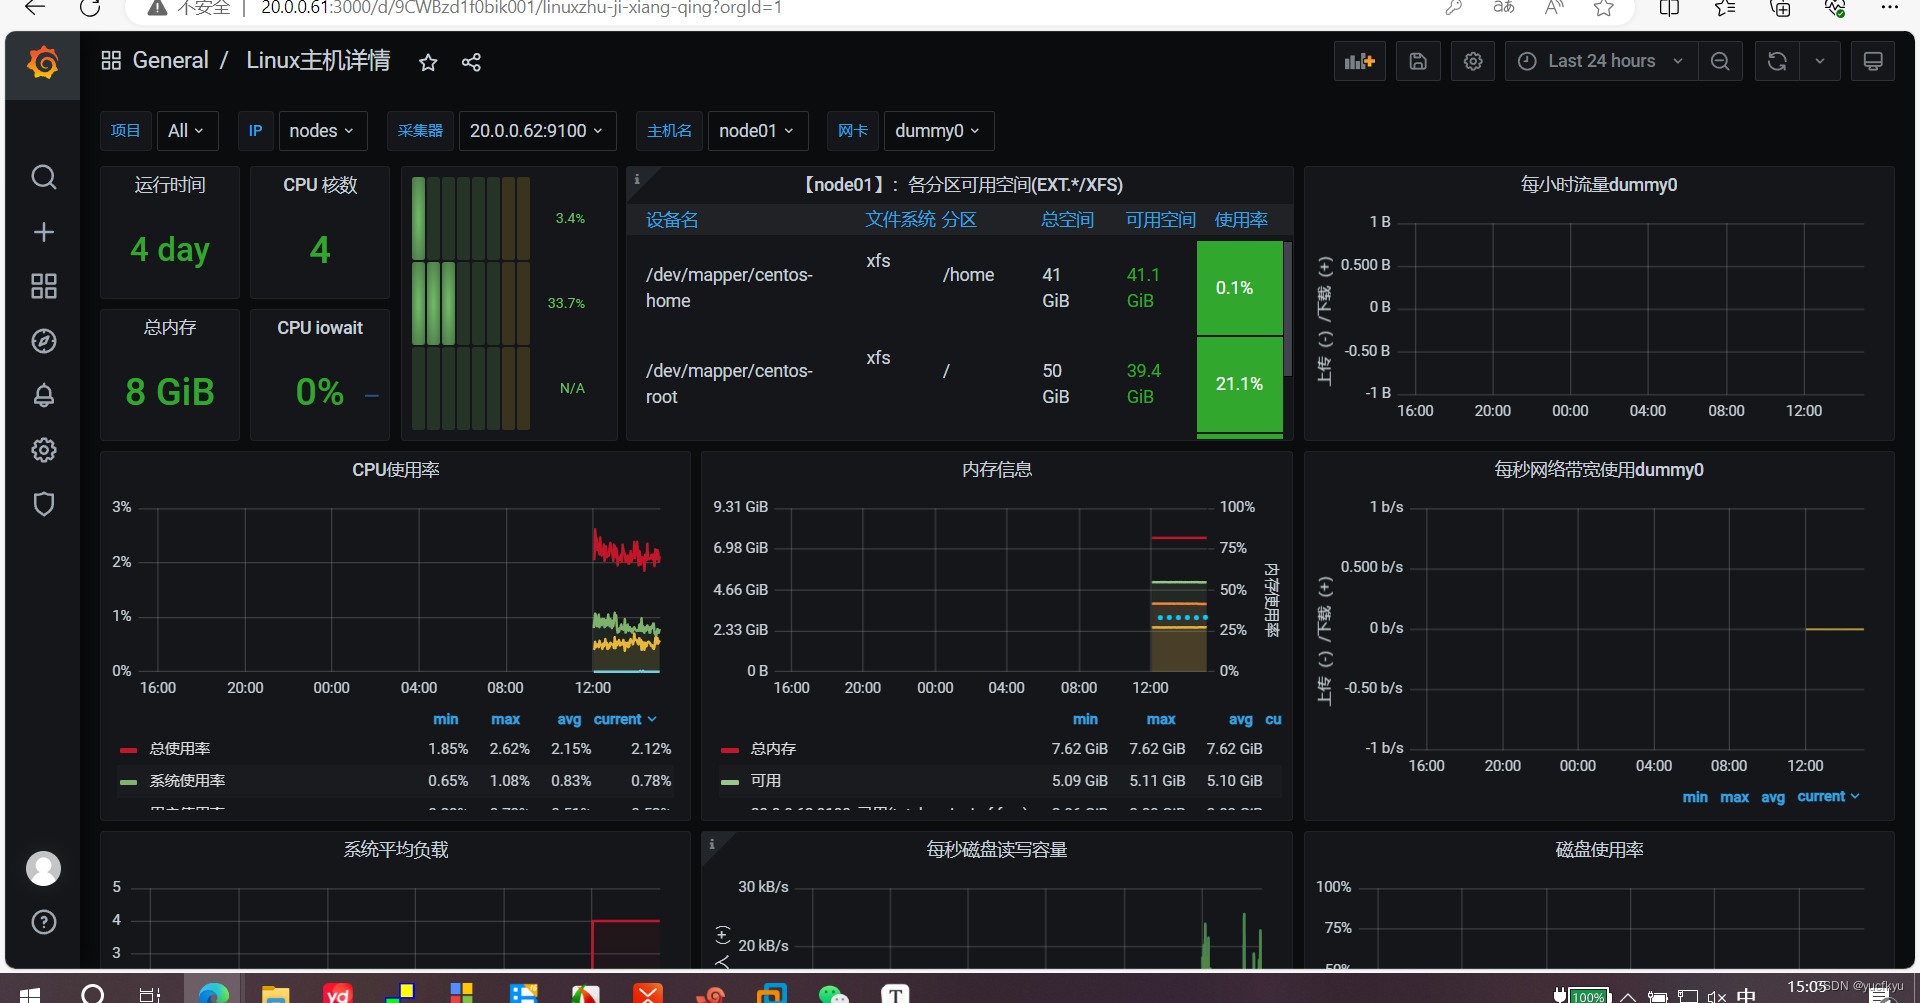Click the Add panel icon
The width and height of the screenshot is (1920, 1003).
coord(1359,61)
